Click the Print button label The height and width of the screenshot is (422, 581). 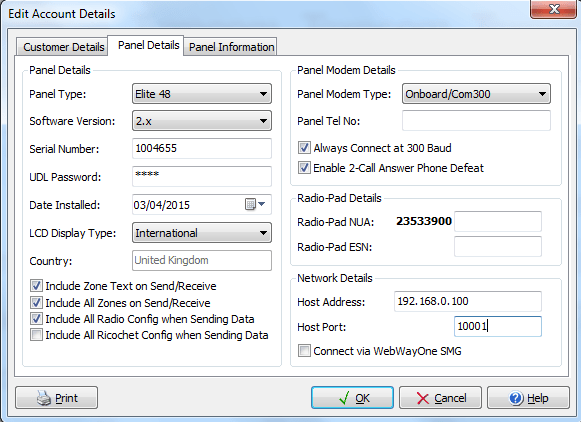click(66, 398)
